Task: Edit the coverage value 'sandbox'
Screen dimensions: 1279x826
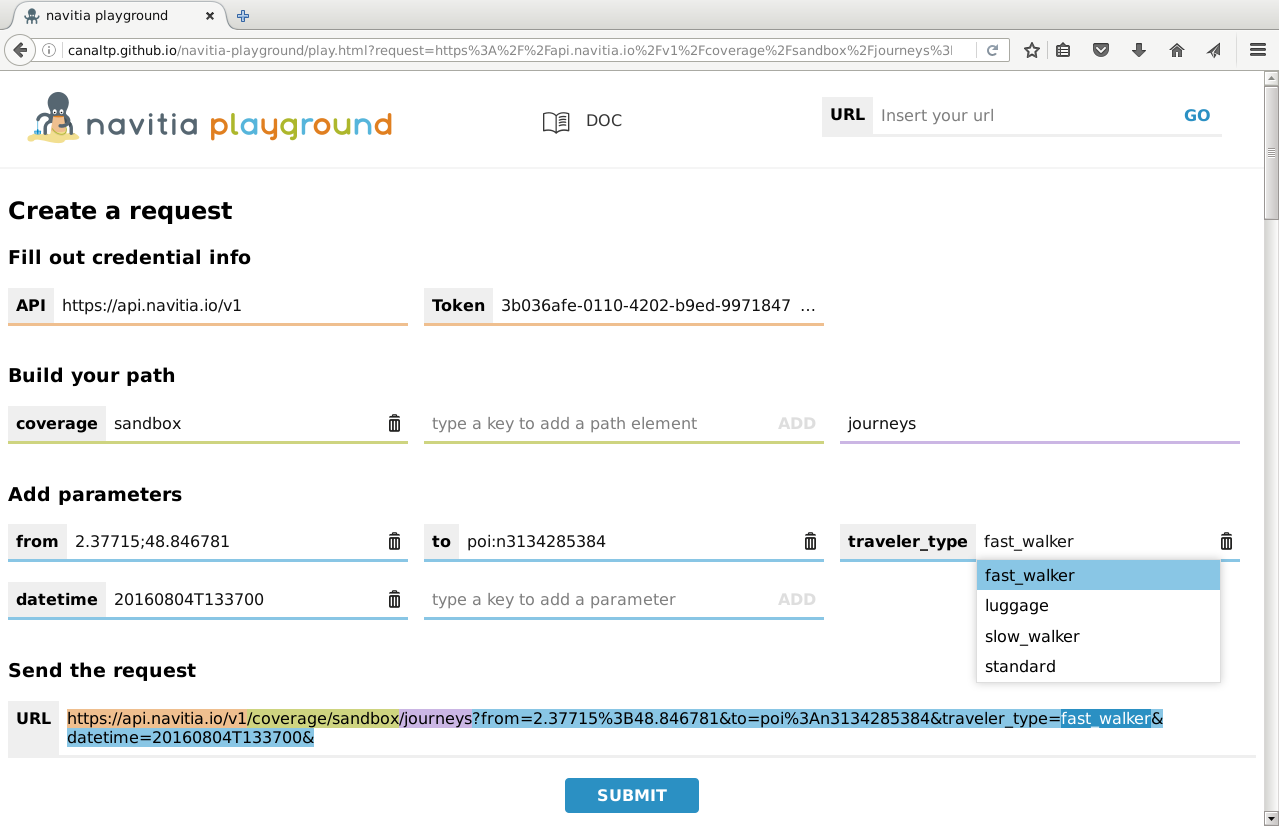Action: (x=245, y=423)
